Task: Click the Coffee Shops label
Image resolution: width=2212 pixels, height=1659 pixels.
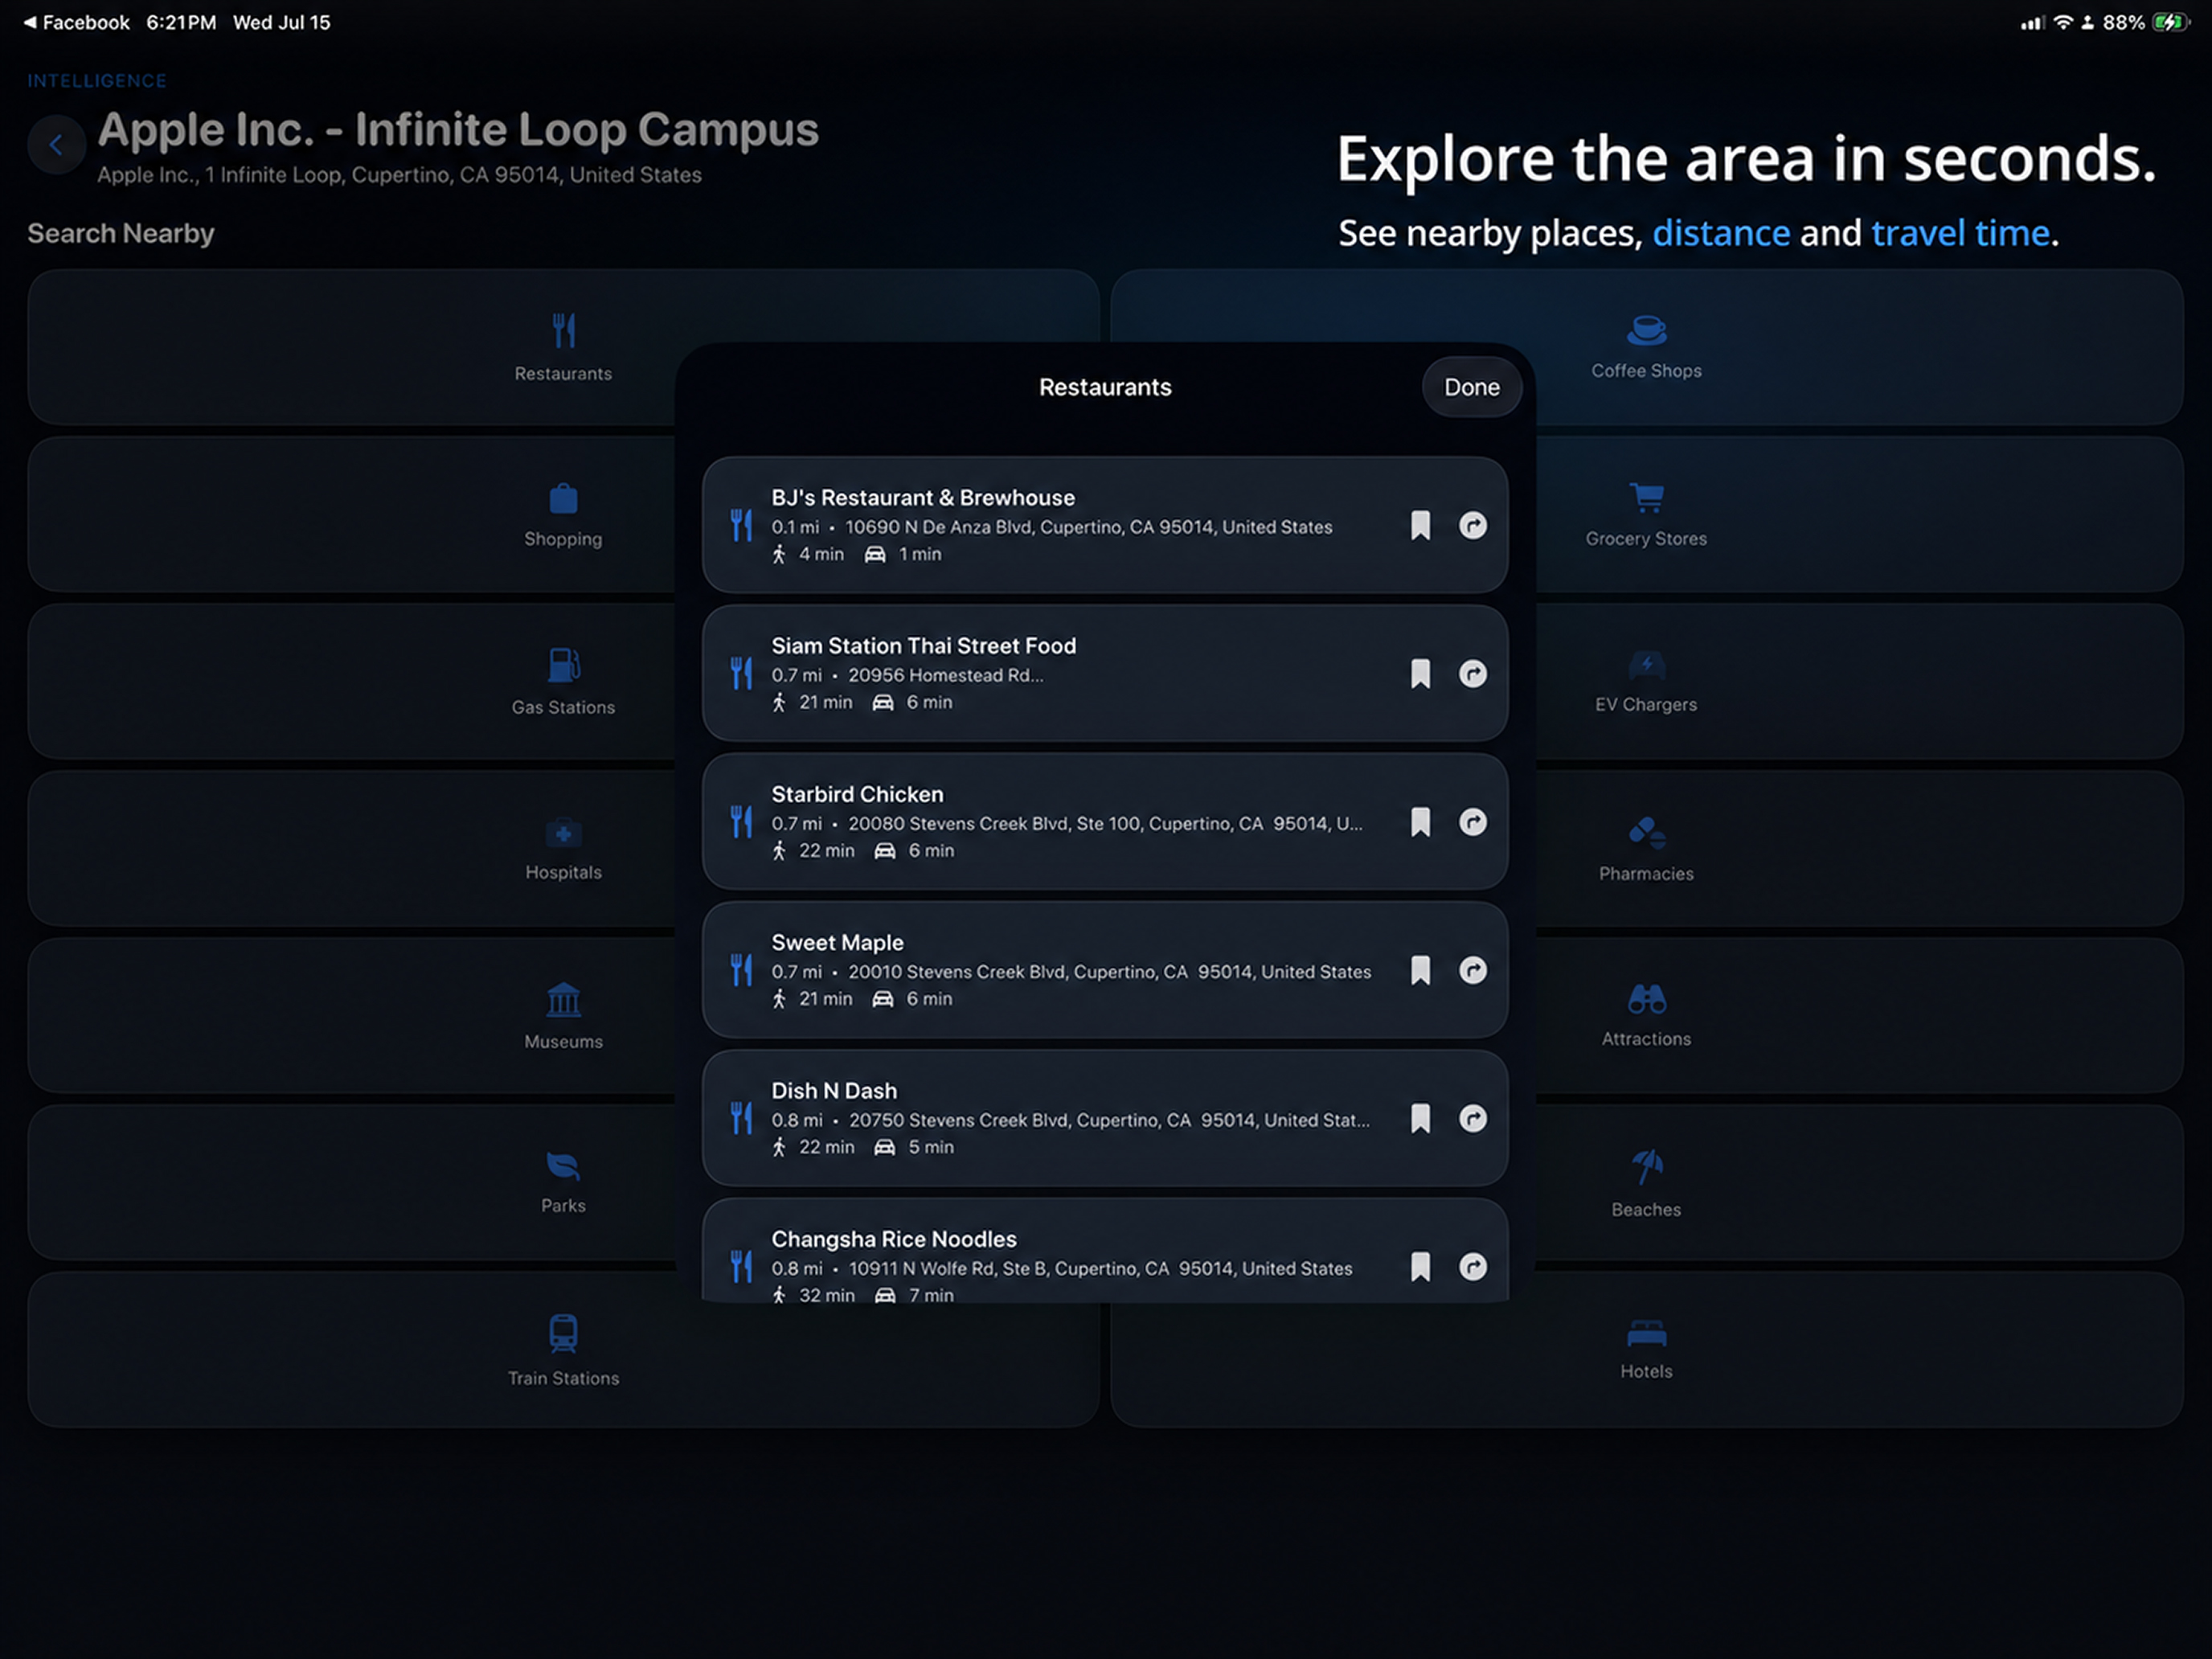Action: coord(1646,371)
